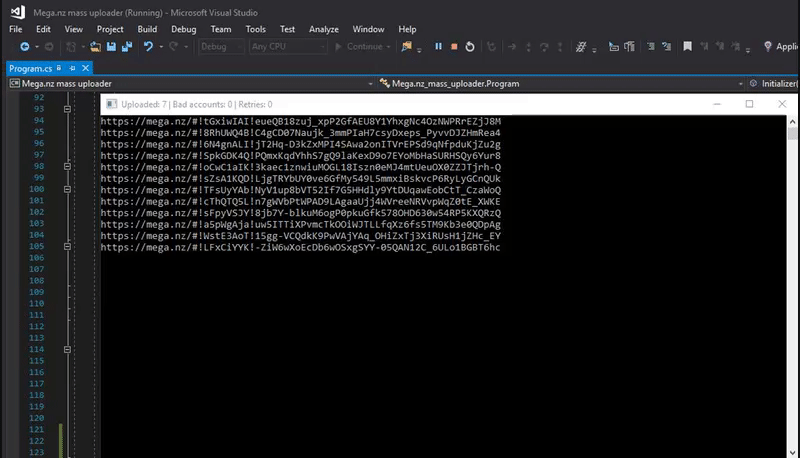
Task: Toggle a bookmark with Bookmark icon
Action: [687, 46]
